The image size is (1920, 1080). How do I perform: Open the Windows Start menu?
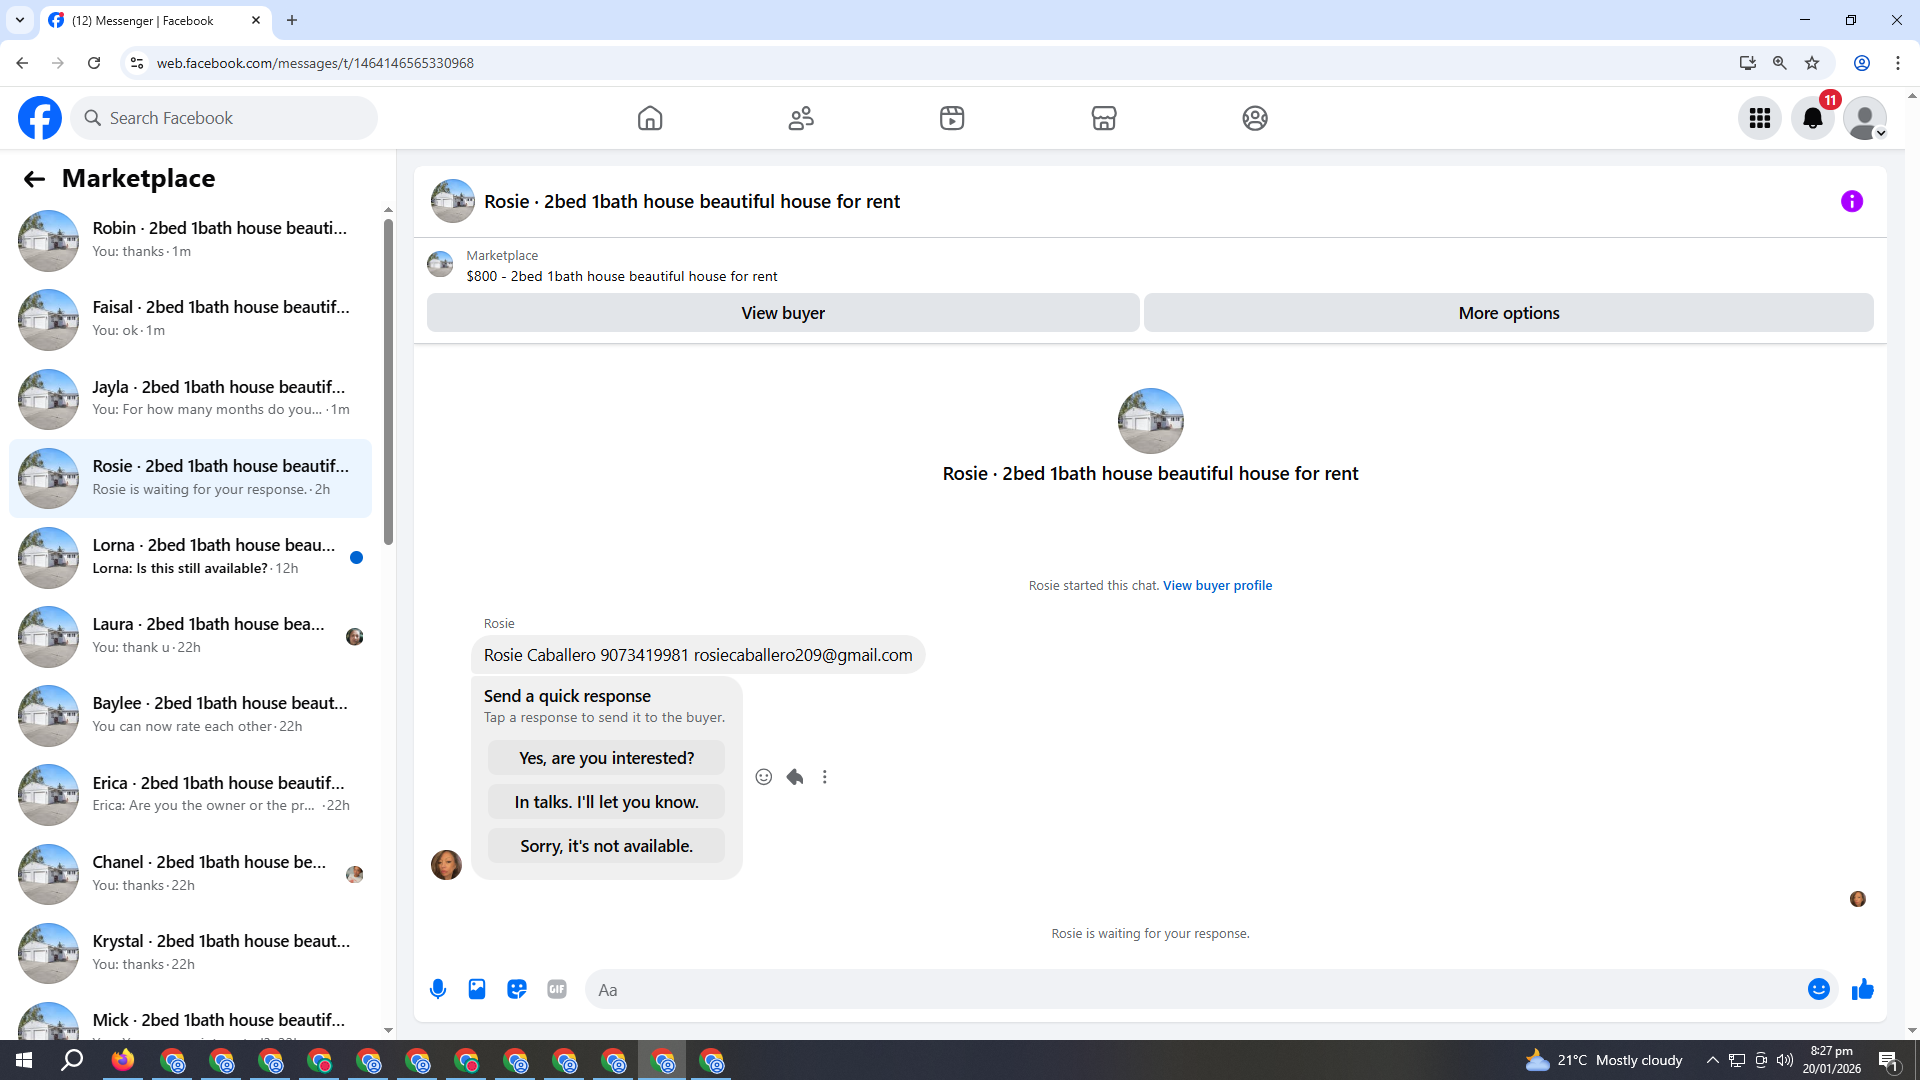(24, 1060)
